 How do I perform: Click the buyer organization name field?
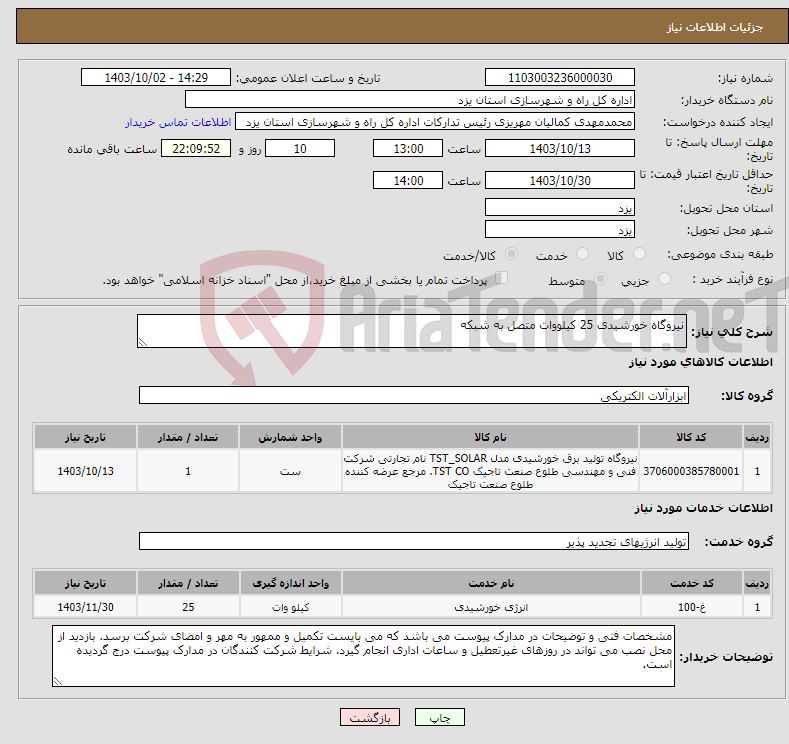pyautogui.click(x=410, y=100)
